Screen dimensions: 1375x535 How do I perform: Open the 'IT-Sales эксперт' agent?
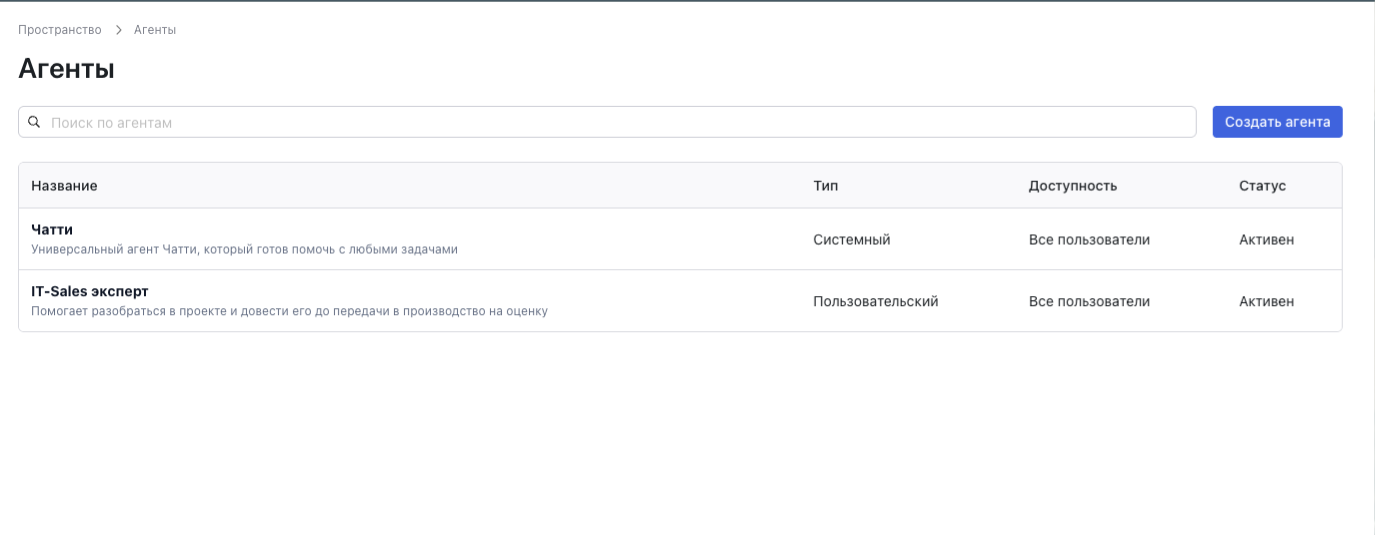pyautogui.click(x=90, y=291)
